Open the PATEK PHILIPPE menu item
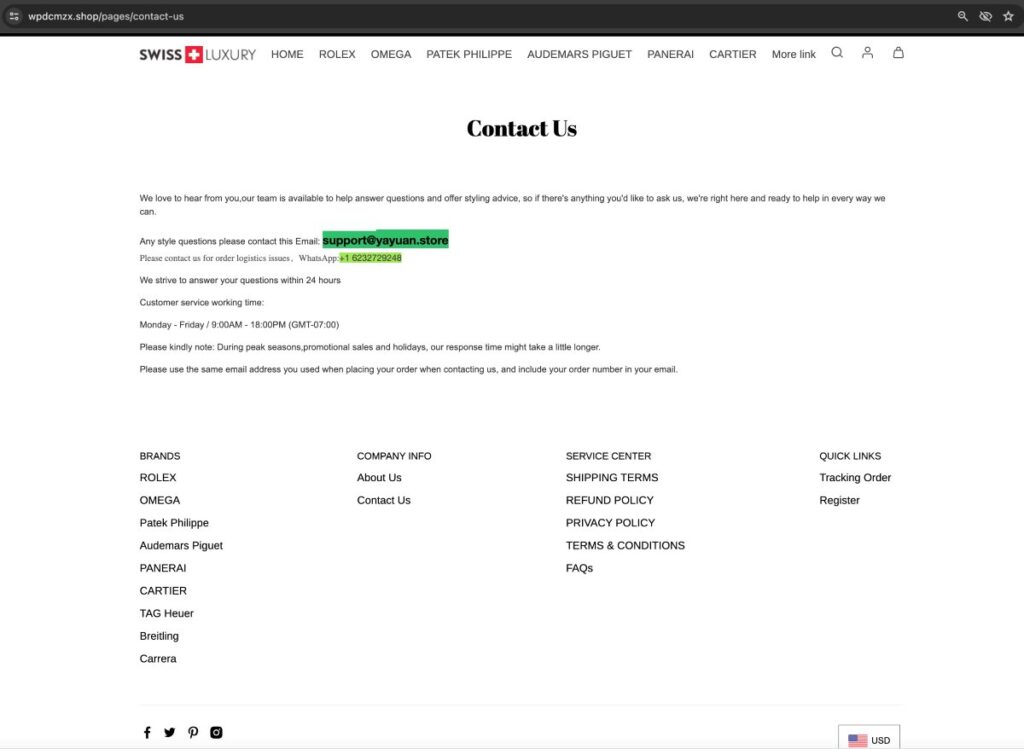1024x749 pixels. point(469,54)
